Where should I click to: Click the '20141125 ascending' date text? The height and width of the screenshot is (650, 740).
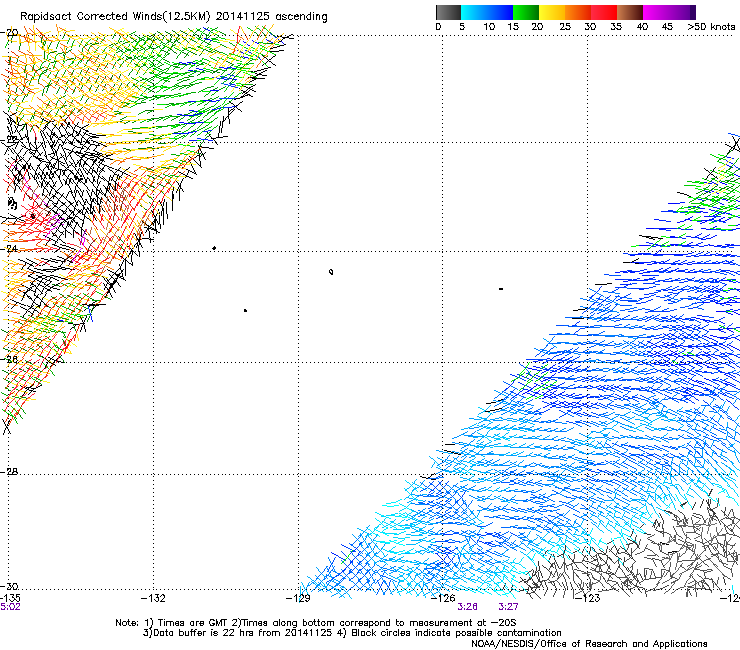(x=271, y=17)
